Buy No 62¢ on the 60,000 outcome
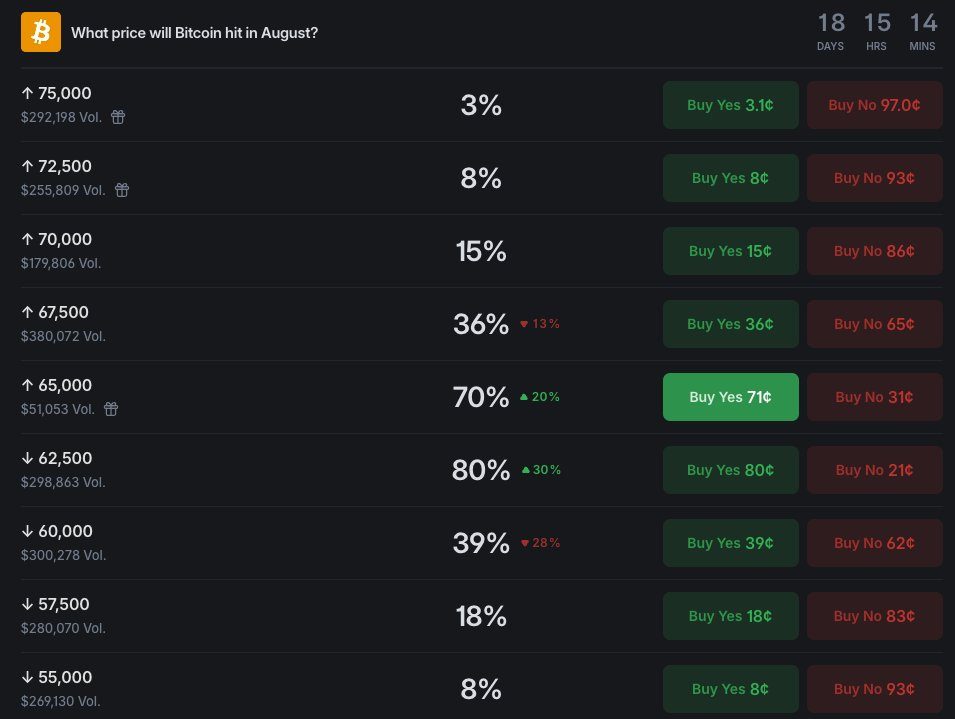955x719 pixels. coord(875,543)
